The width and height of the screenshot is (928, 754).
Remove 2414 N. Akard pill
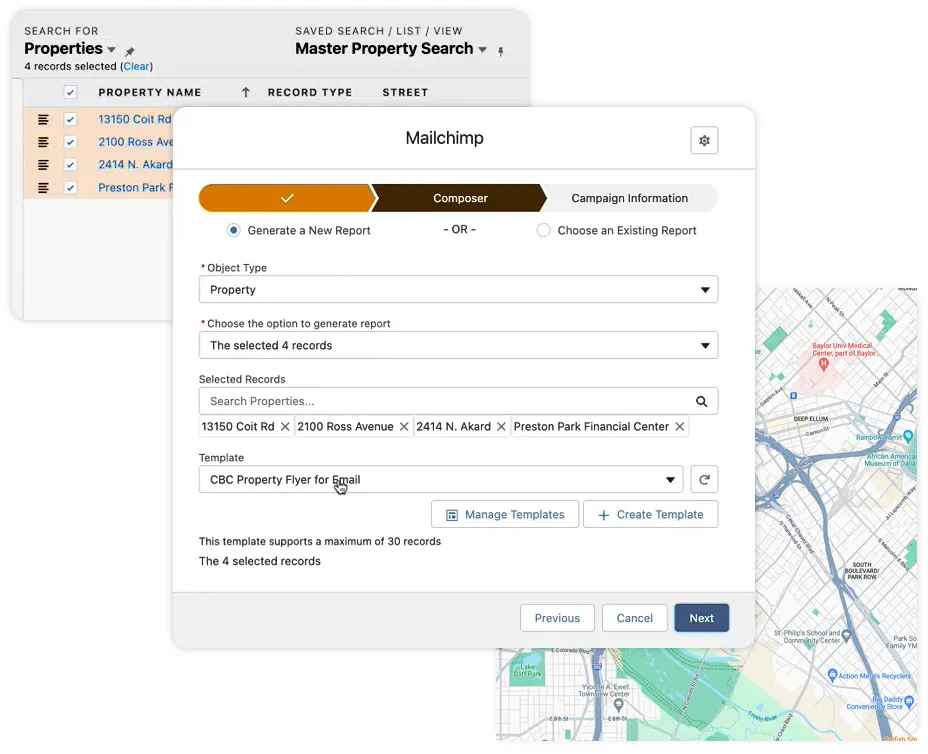click(501, 427)
